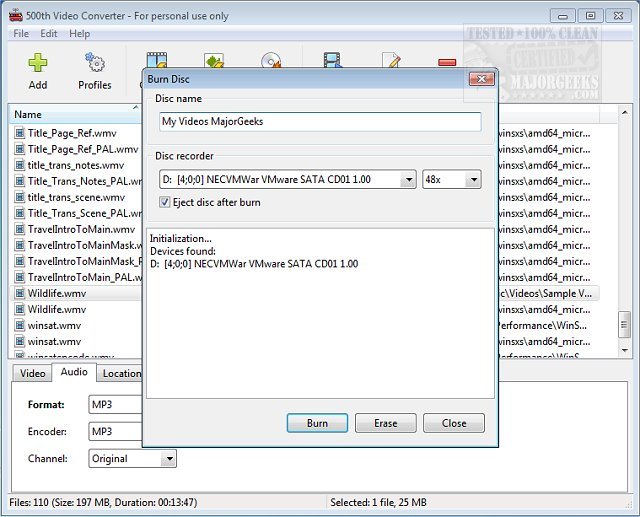Click the Format MP3 combo box
640x517 pixels.
[x=116, y=404]
